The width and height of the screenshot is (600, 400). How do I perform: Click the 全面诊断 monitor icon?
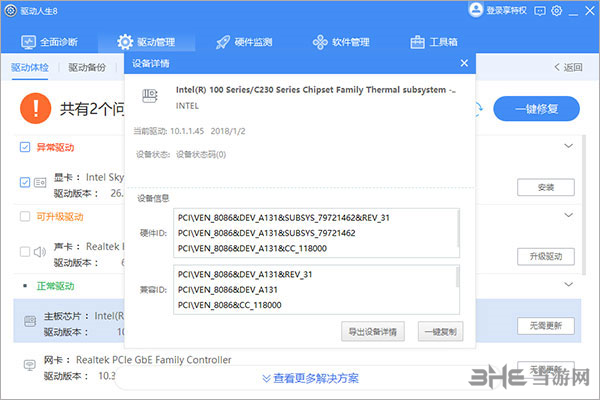click(x=28, y=42)
